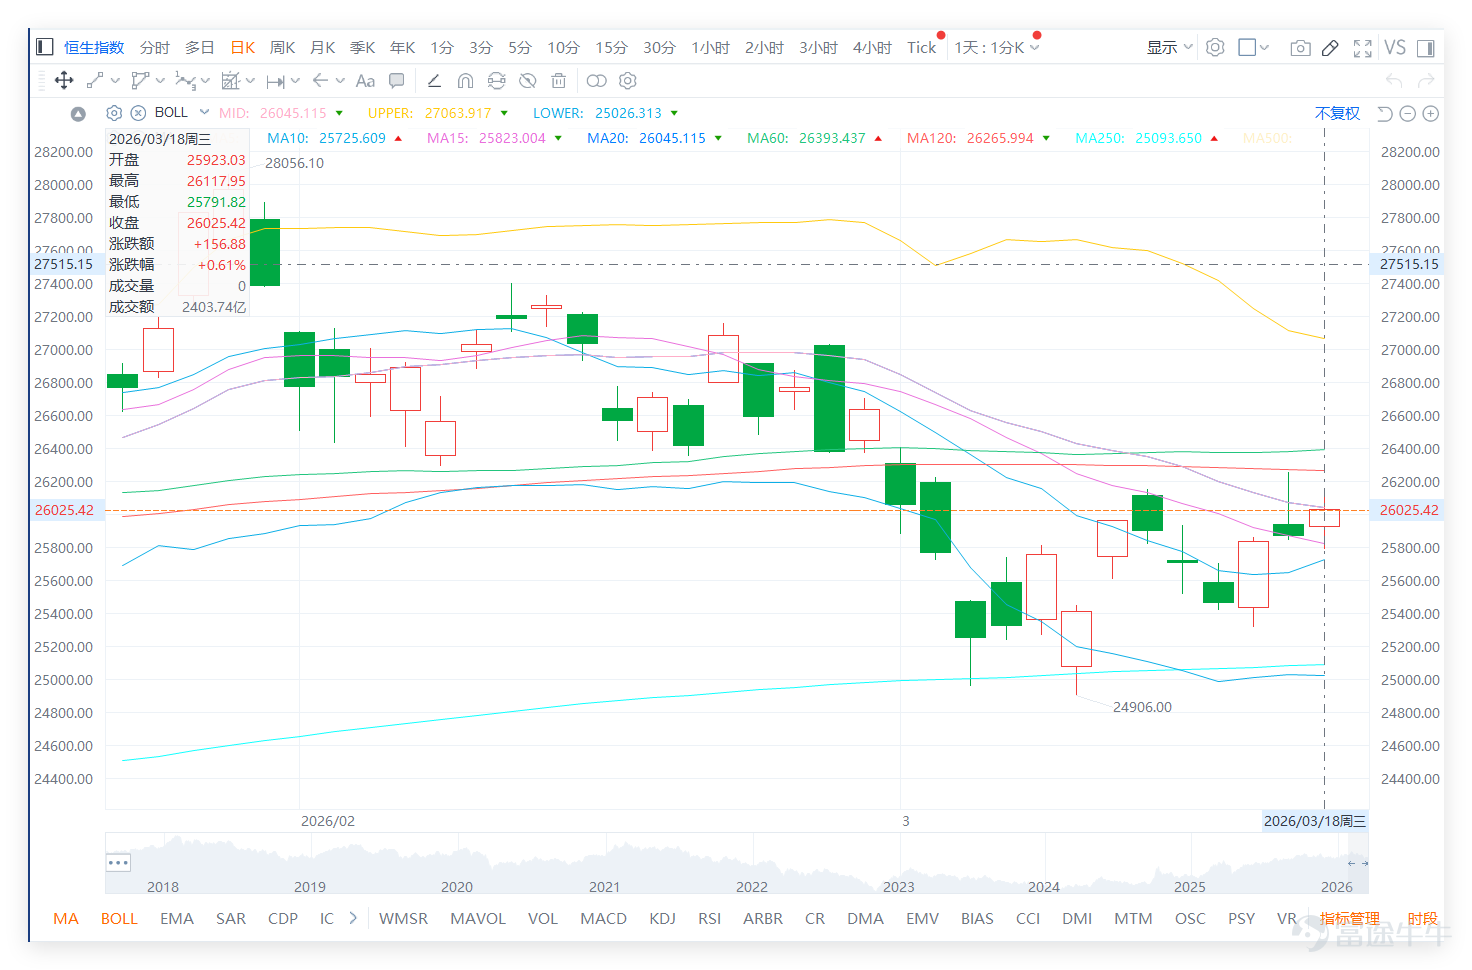1472x970 pixels.
Task: Collapse indicator legend with triangle button
Action: click(x=78, y=114)
